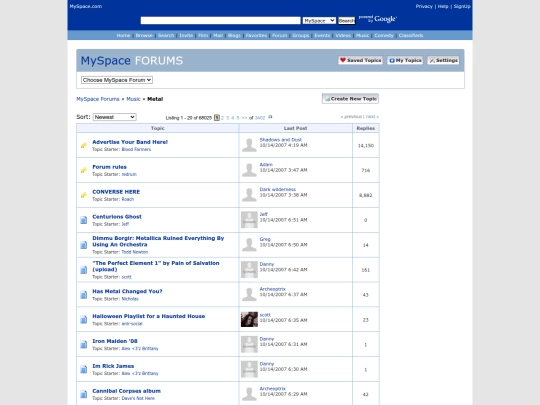The image size is (540, 405).
Task: Click the Search button in header
Action: tap(346, 21)
